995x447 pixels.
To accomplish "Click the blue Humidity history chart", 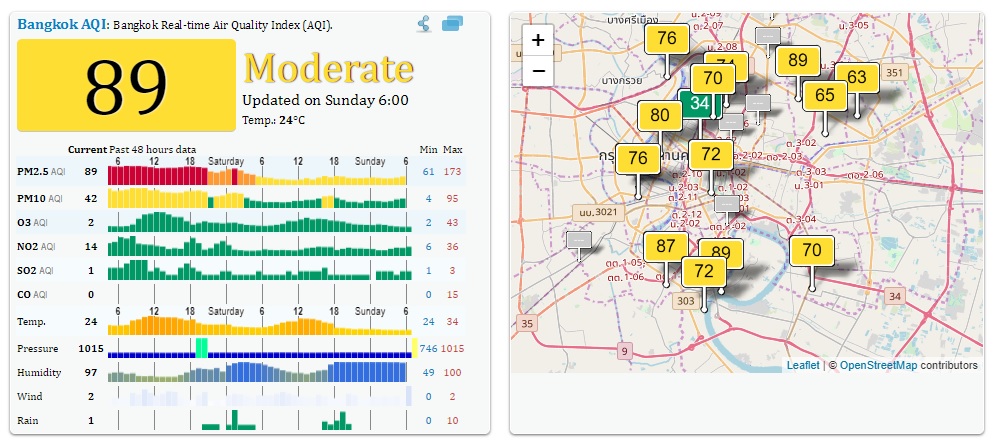I will tap(257, 372).
